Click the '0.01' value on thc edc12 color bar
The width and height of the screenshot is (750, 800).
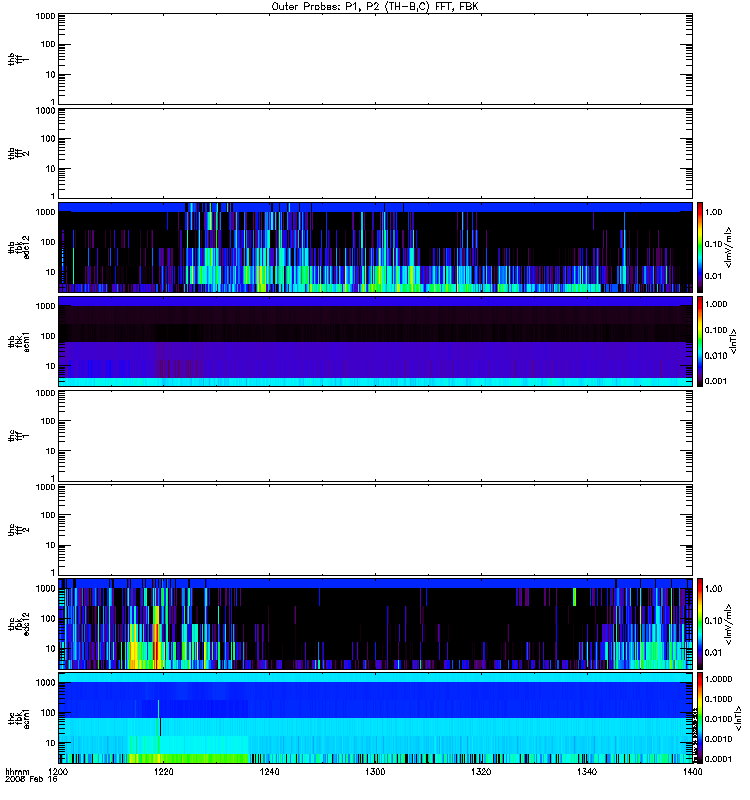(x=714, y=653)
